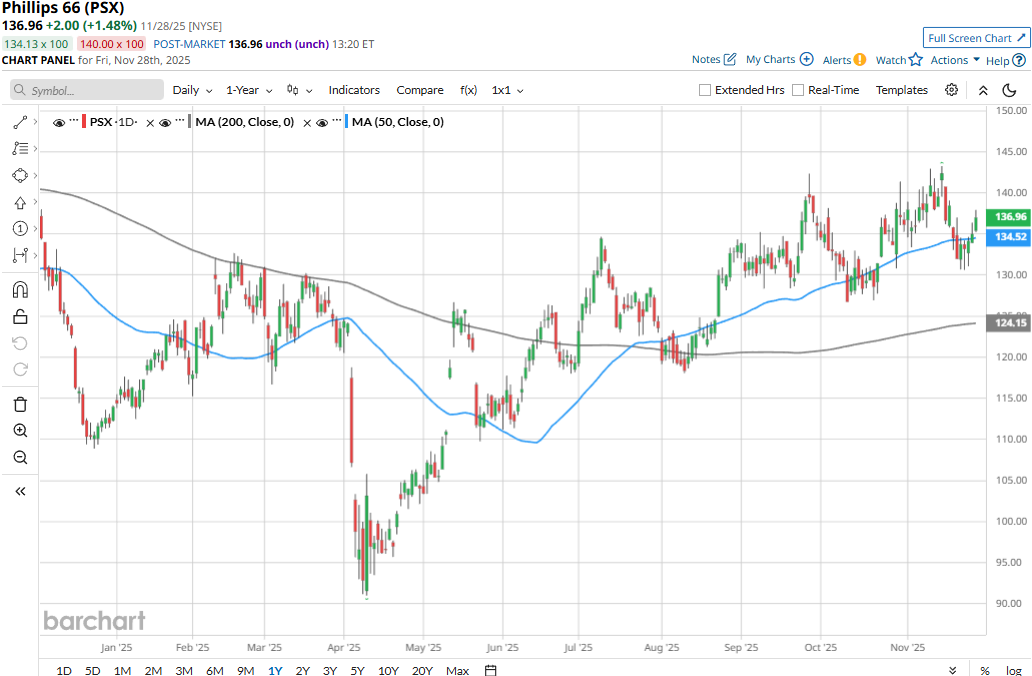The width and height of the screenshot is (1032, 676).
Task: Tick the Real-Time checkbox
Action: click(798, 90)
